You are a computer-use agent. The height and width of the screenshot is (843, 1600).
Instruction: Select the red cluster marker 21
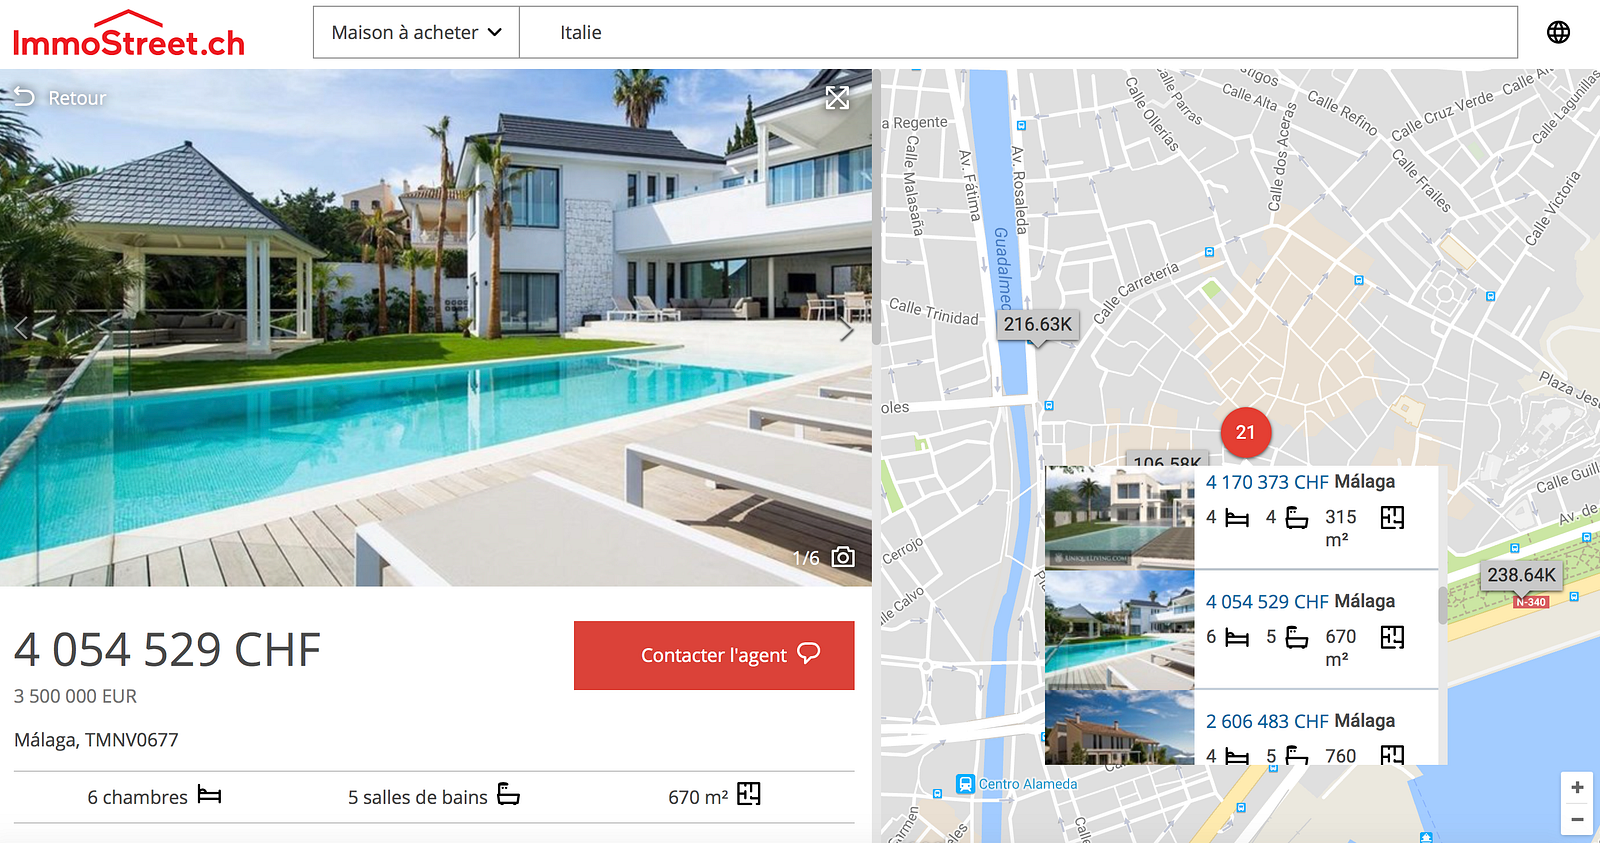click(1245, 432)
